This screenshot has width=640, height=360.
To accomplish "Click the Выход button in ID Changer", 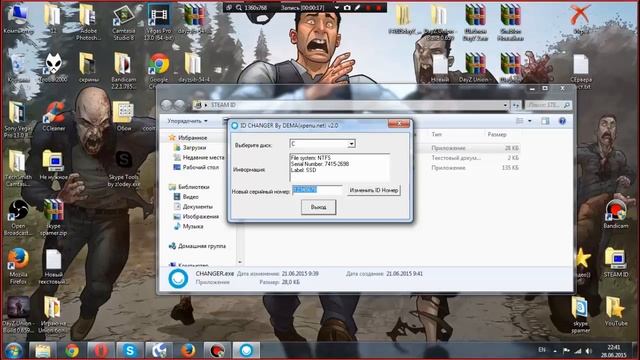I will (x=318, y=207).
